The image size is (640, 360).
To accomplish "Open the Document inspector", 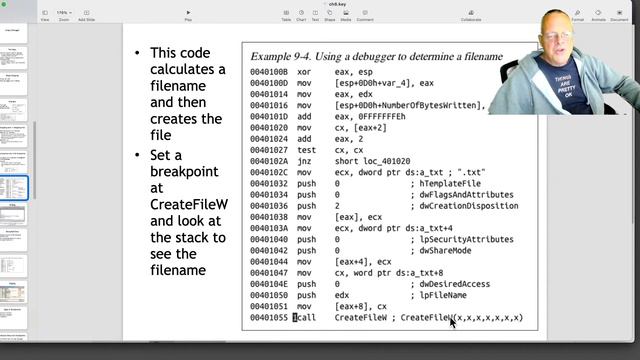I will pyautogui.click(x=619, y=16).
